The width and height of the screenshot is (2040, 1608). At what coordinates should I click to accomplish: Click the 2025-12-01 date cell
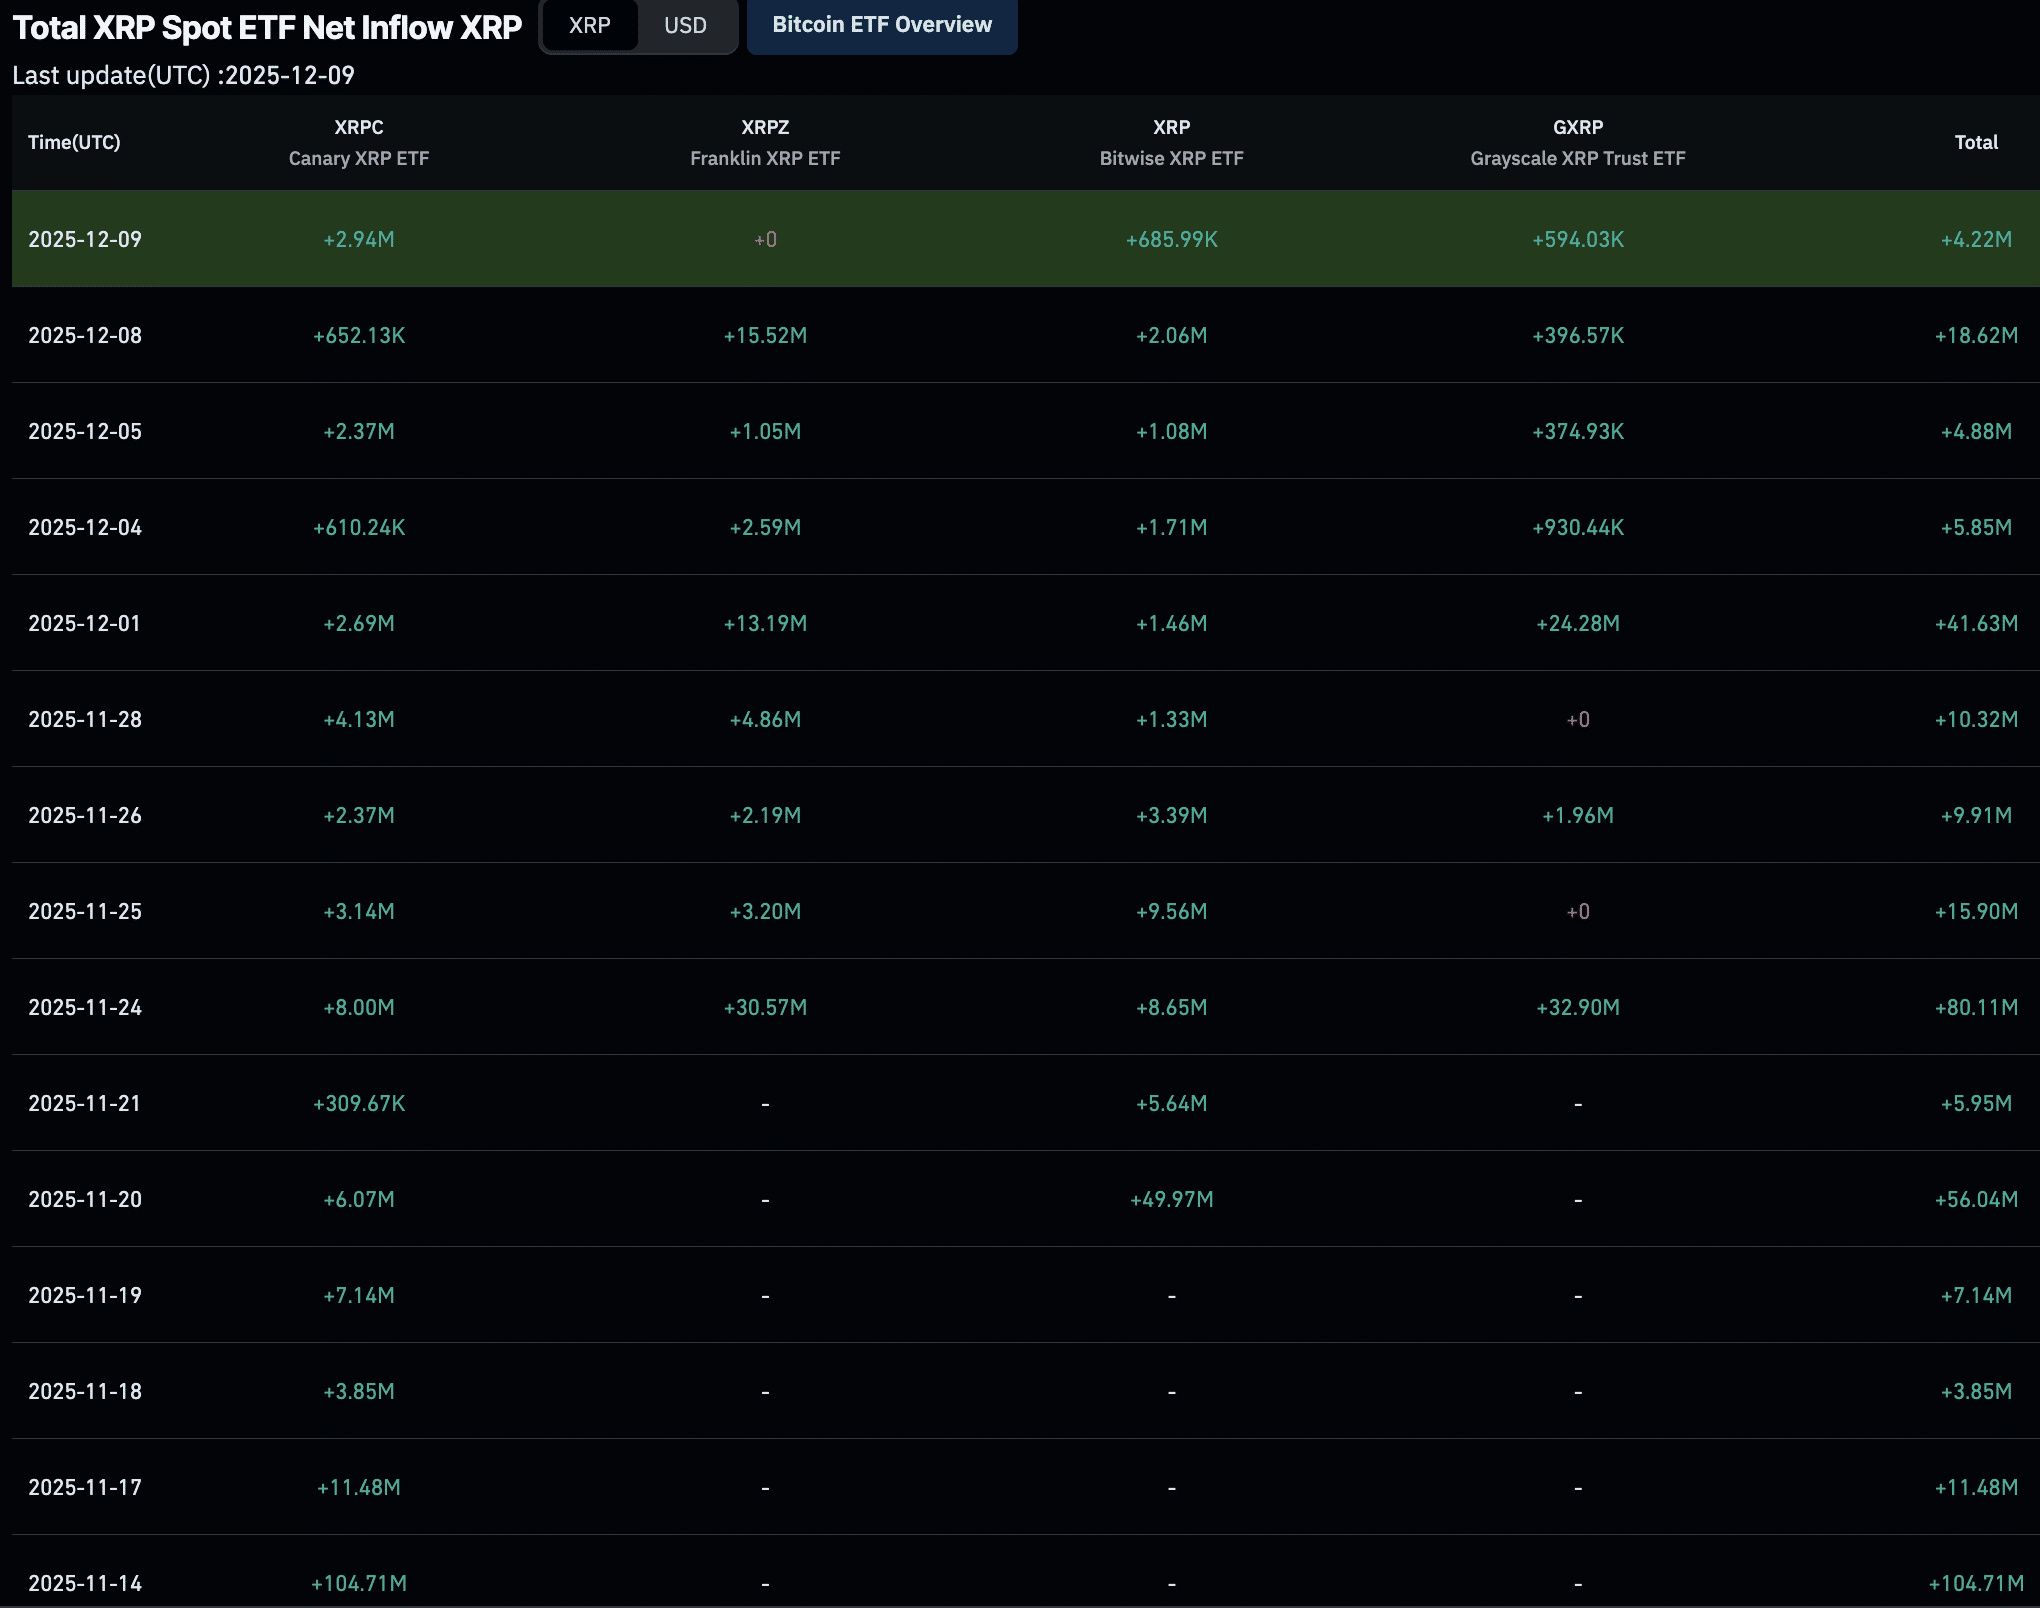85,623
